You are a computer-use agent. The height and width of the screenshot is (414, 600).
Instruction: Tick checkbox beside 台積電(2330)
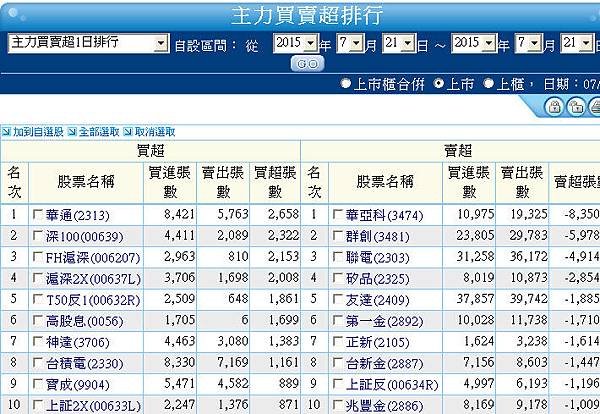click(x=38, y=362)
